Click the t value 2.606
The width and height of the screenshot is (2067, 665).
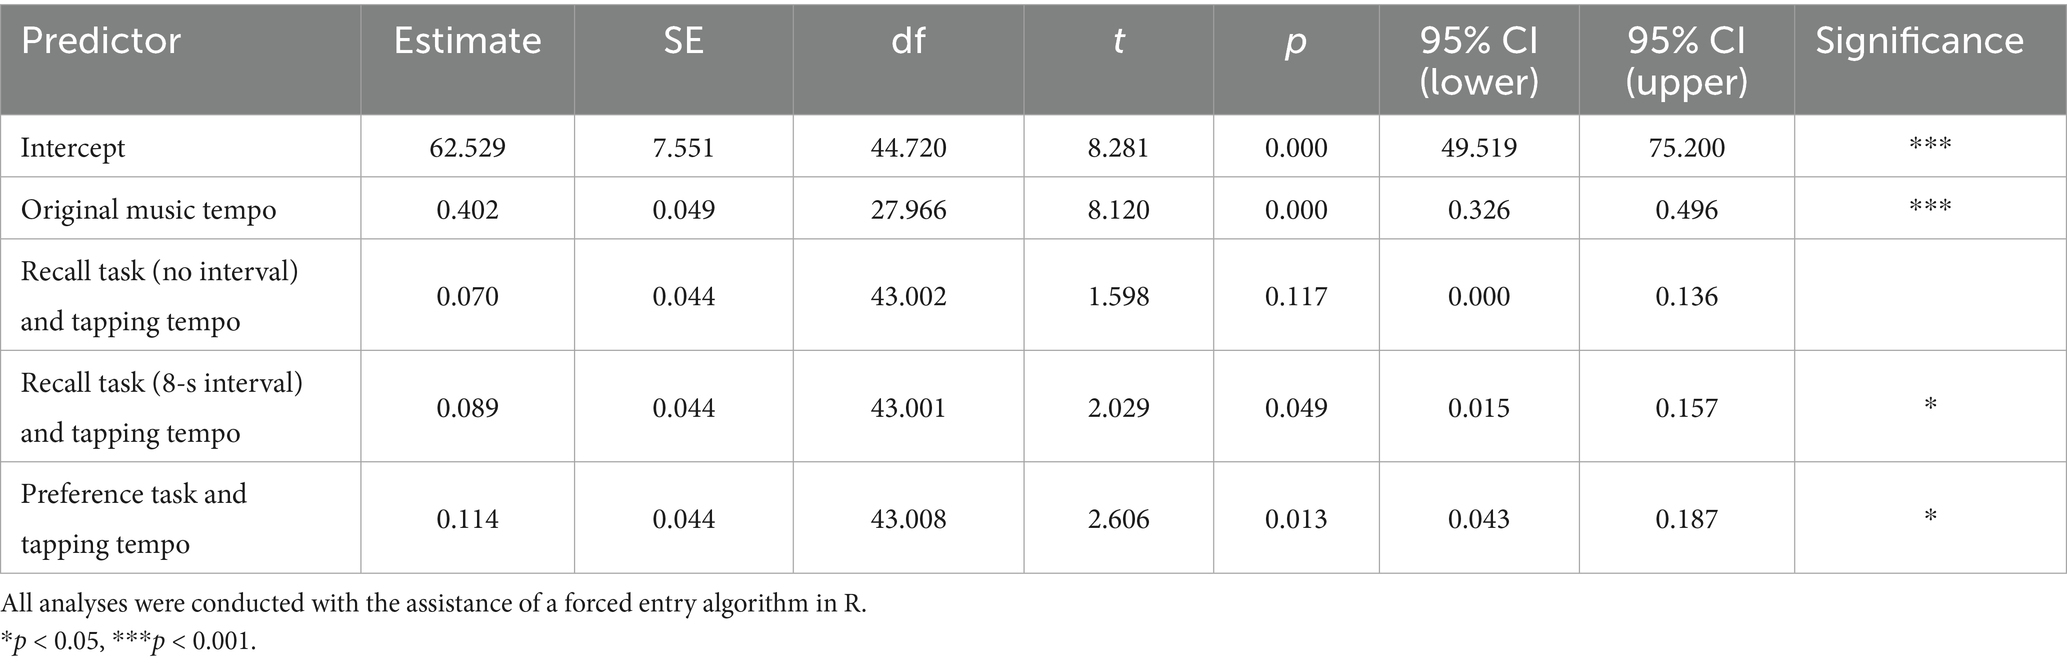1118,518
